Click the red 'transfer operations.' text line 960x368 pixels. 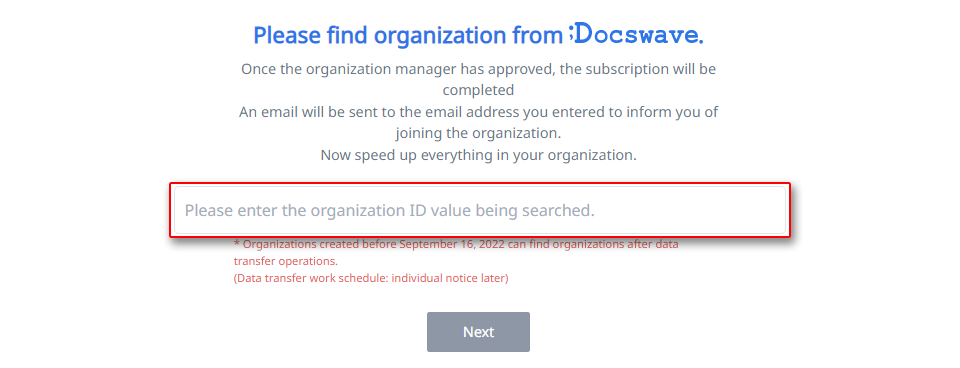point(285,261)
